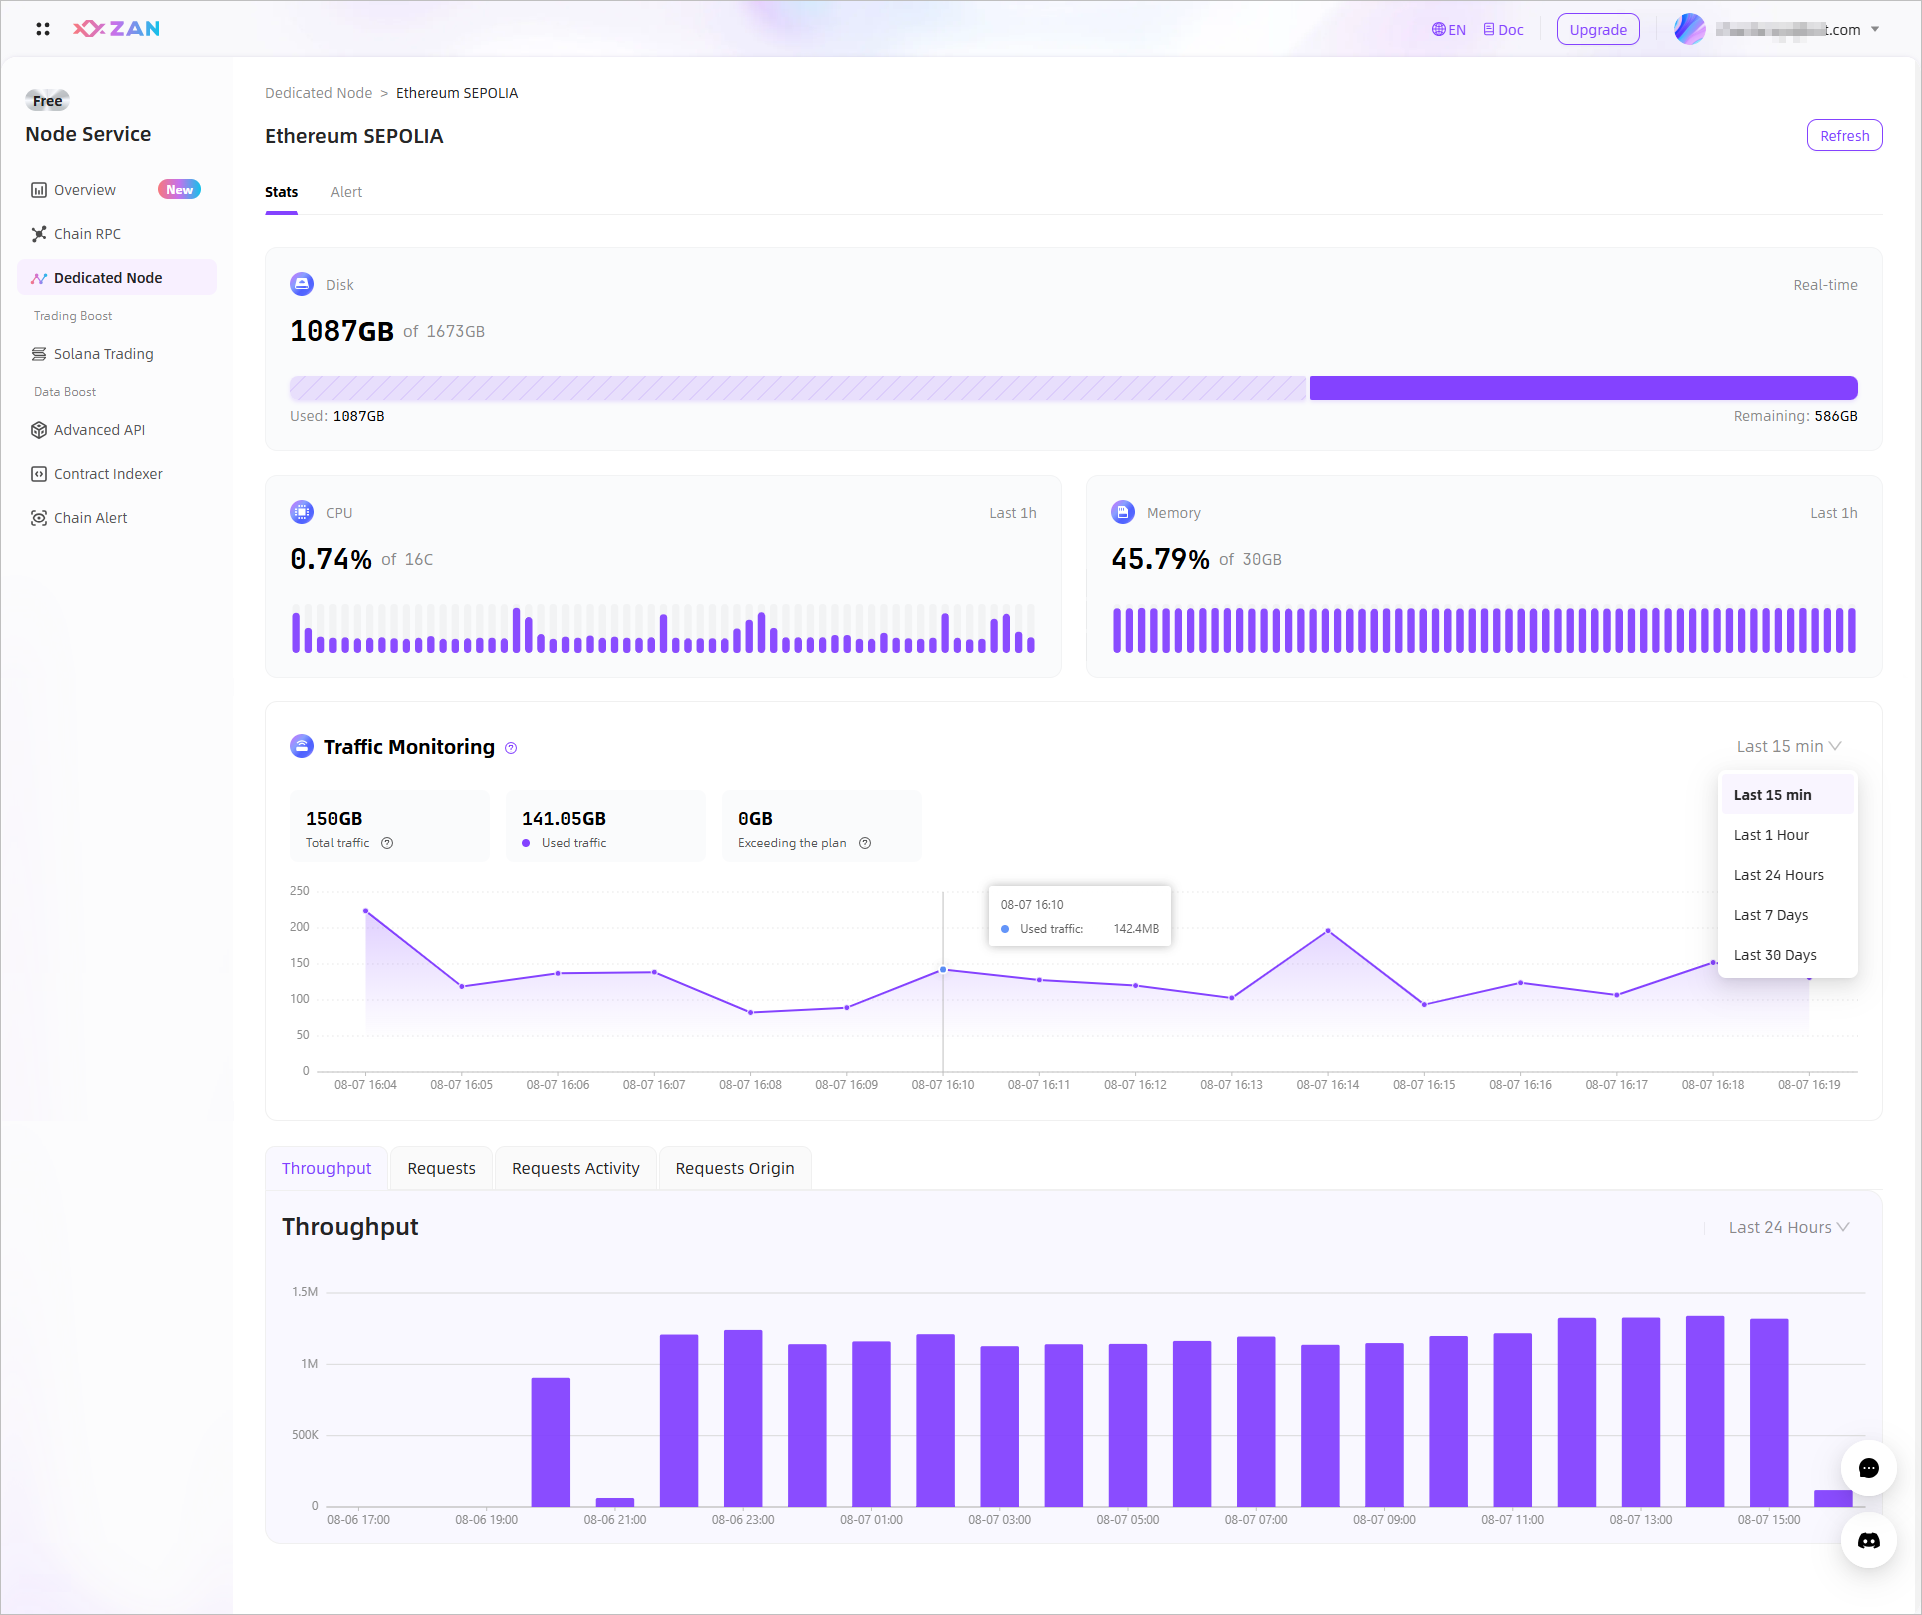This screenshot has width=1922, height=1615.
Task: Select Dedicated Node in sidebar
Action: click(116, 278)
